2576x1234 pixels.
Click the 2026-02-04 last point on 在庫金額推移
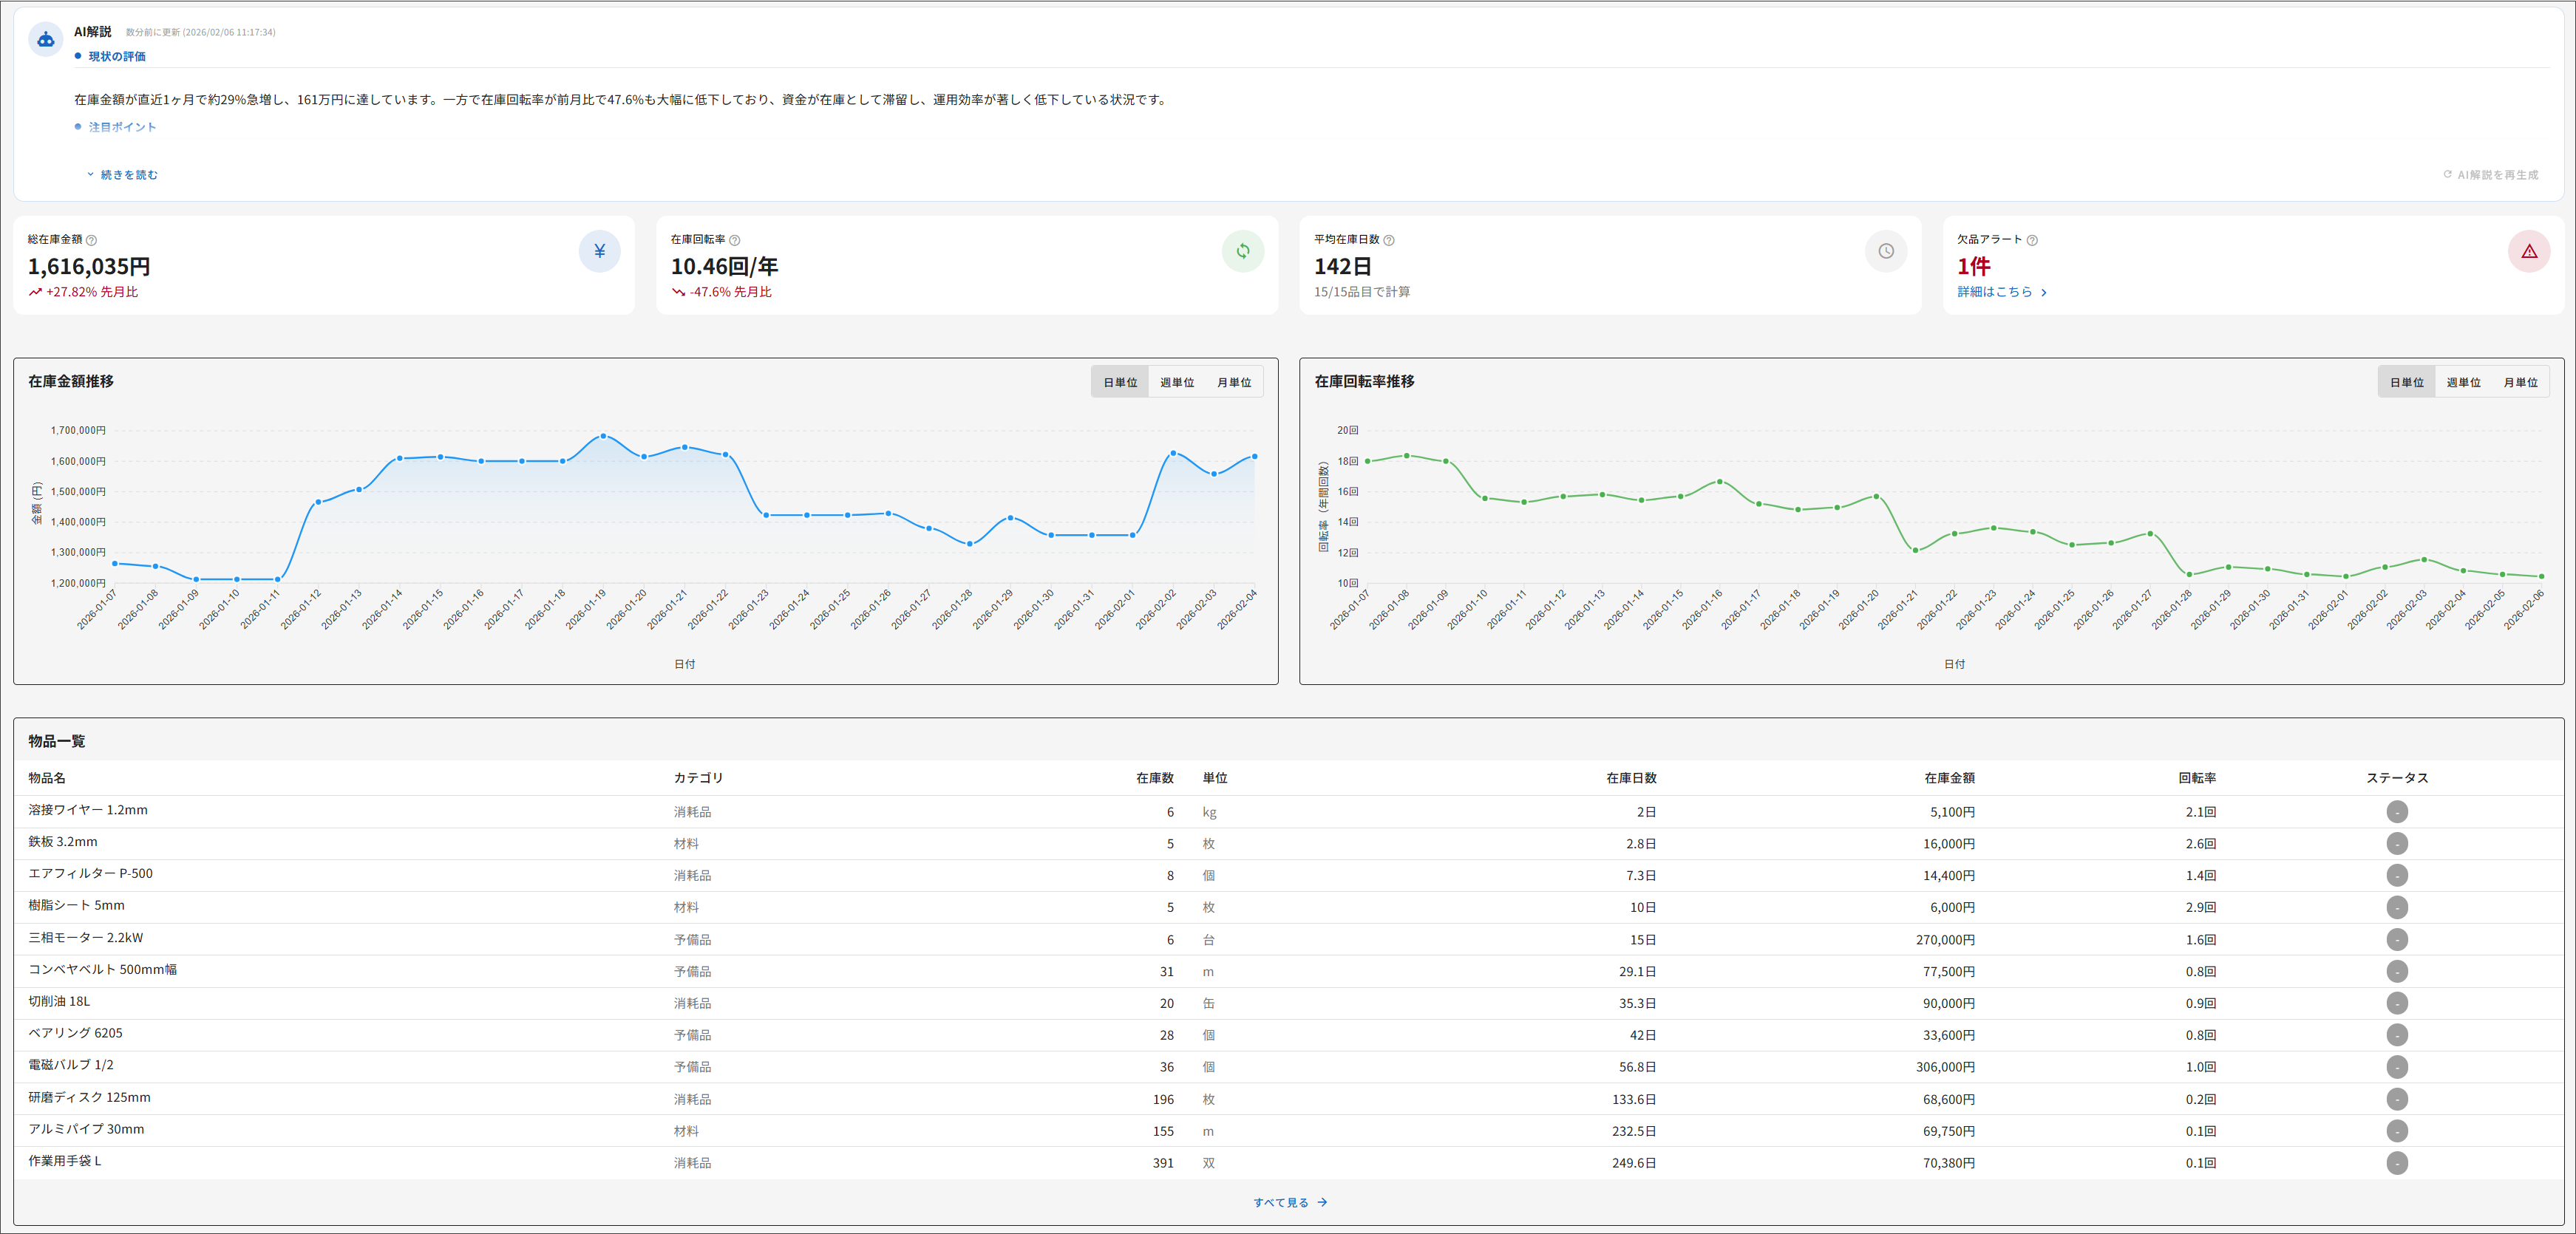click(1255, 456)
